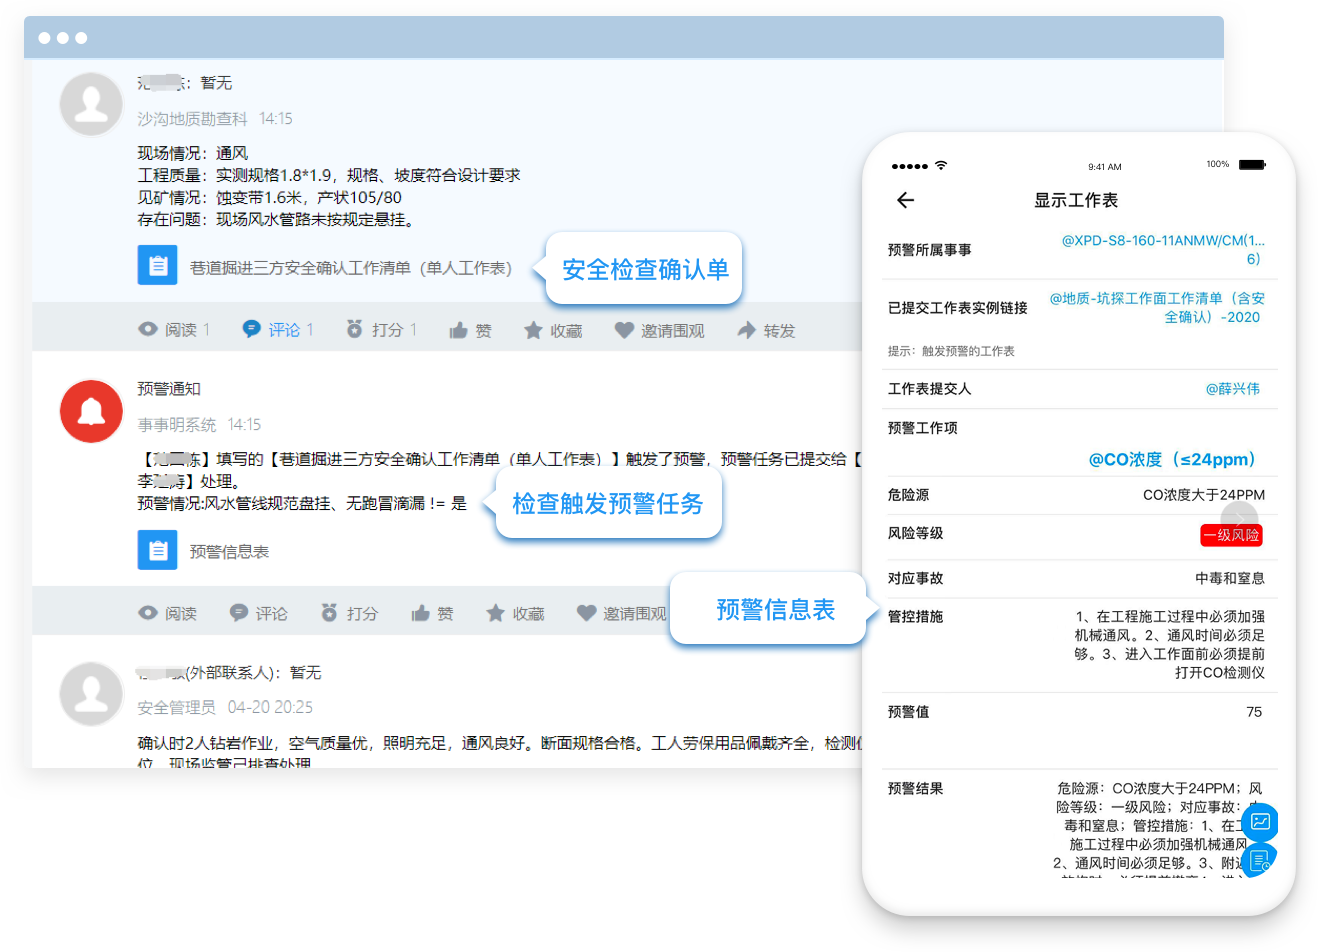Image resolution: width=1318 pixels, height=952 pixels.
Task: Click the blue 评论 1 comment button
Action: coord(278,330)
